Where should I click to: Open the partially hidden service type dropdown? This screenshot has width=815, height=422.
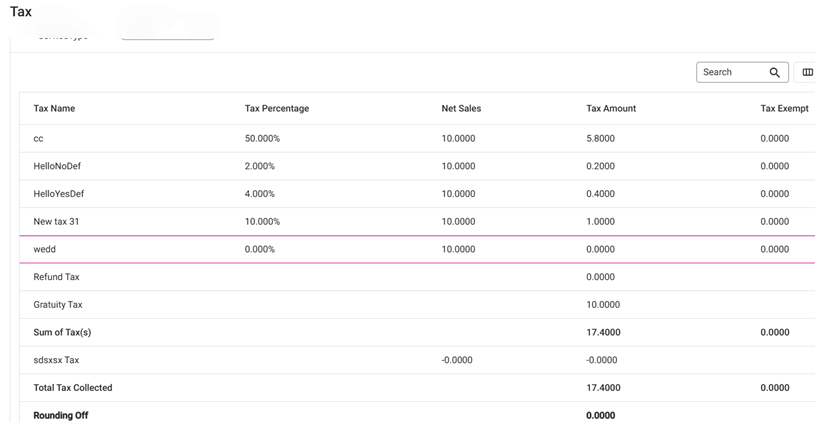[x=167, y=37]
